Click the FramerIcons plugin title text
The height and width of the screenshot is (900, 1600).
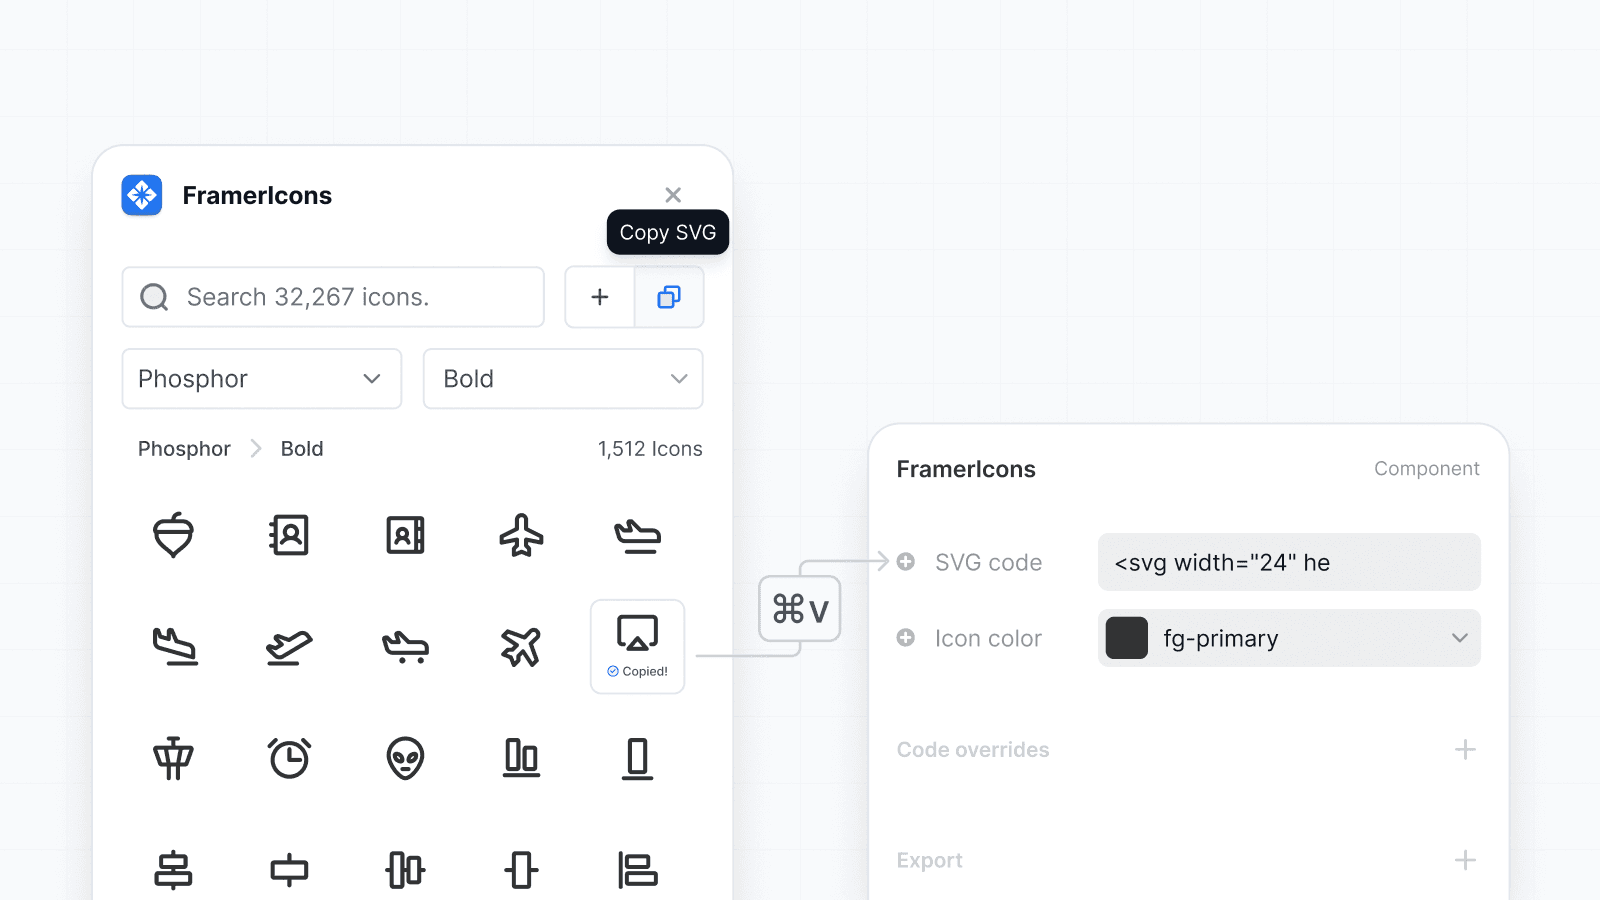click(257, 195)
